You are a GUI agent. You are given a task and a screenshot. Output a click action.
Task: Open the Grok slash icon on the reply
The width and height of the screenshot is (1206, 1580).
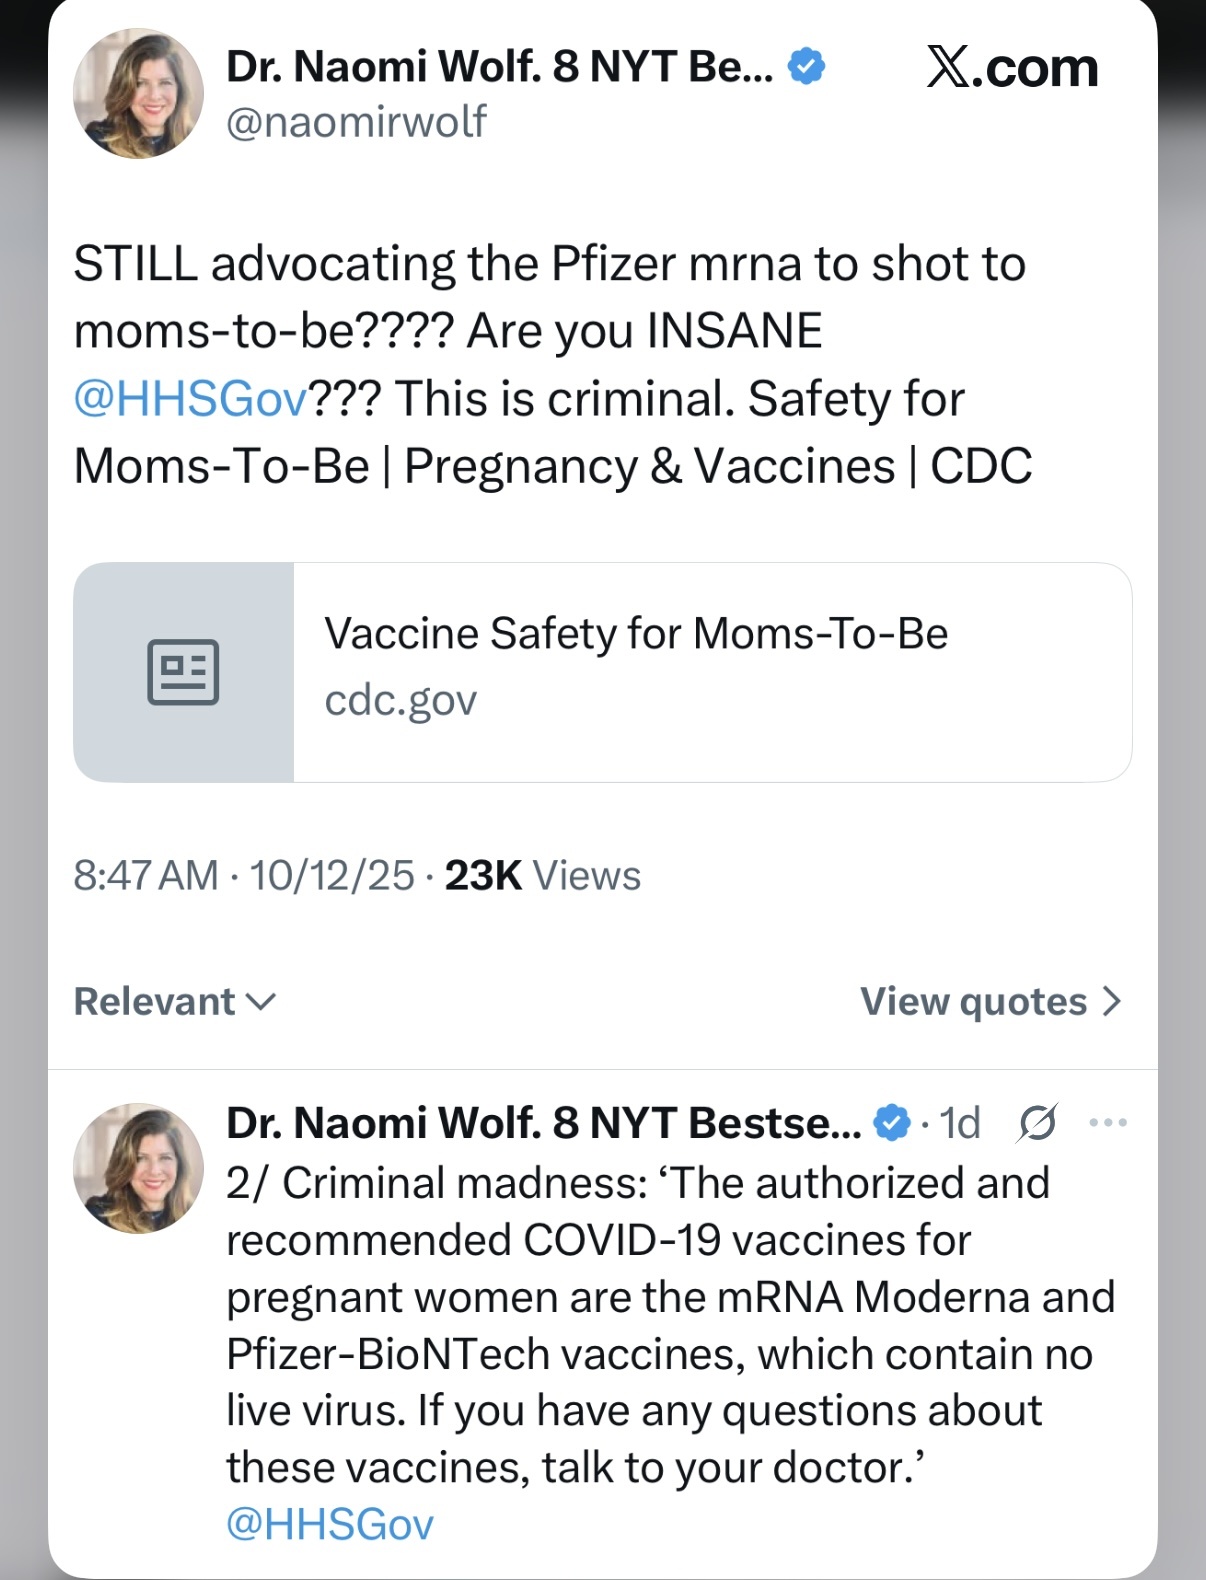point(1037,1123)
